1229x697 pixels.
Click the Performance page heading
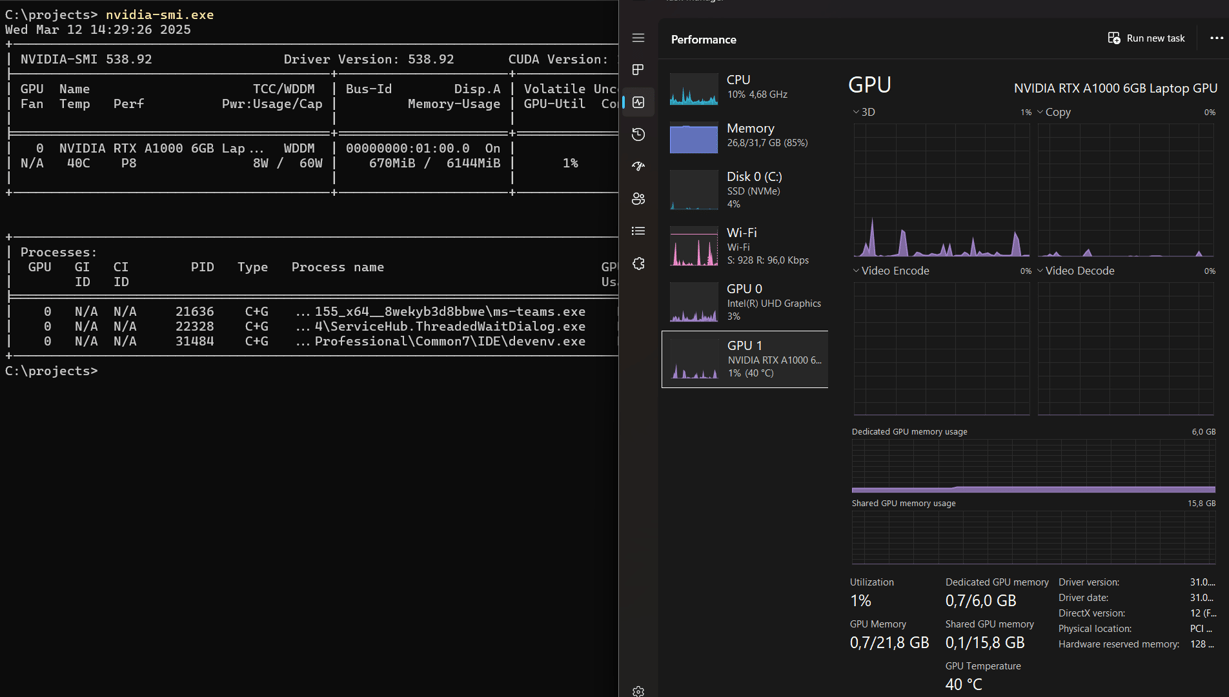pyautogui.click(x=703, y=39)
